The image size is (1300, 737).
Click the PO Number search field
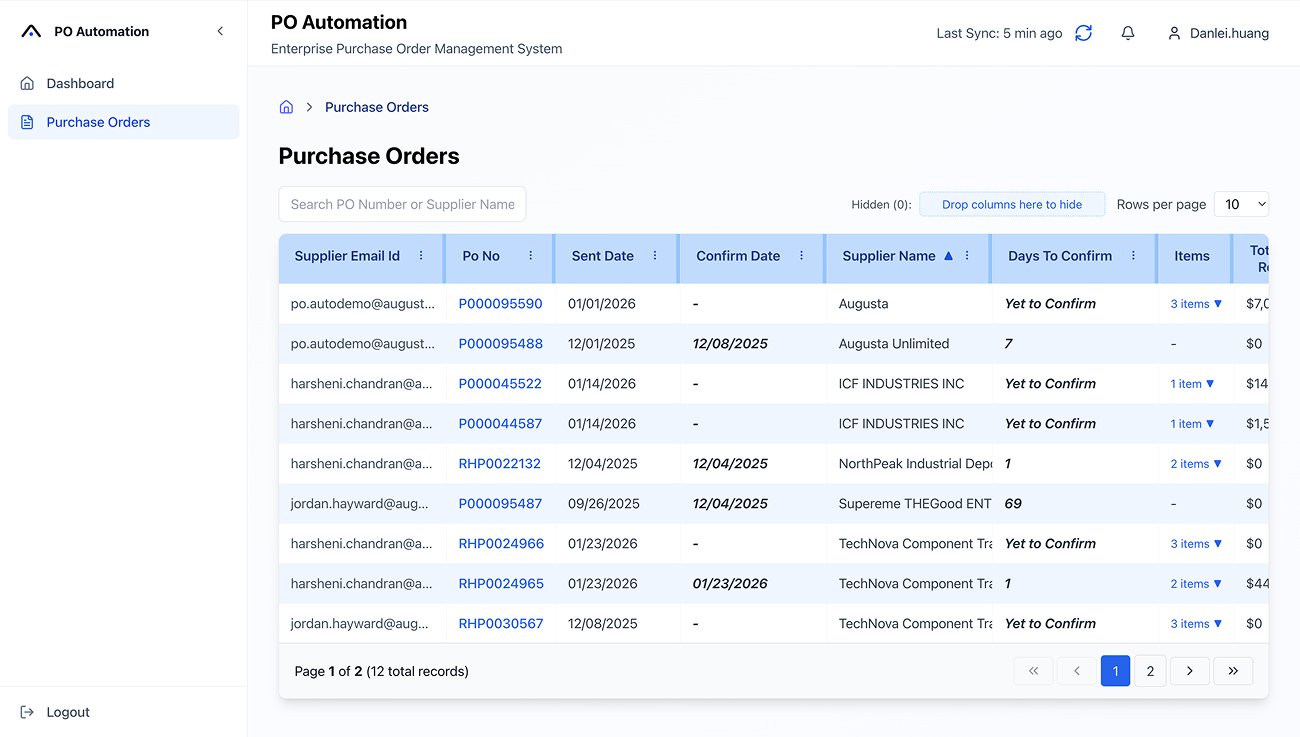tap(402, 203)
